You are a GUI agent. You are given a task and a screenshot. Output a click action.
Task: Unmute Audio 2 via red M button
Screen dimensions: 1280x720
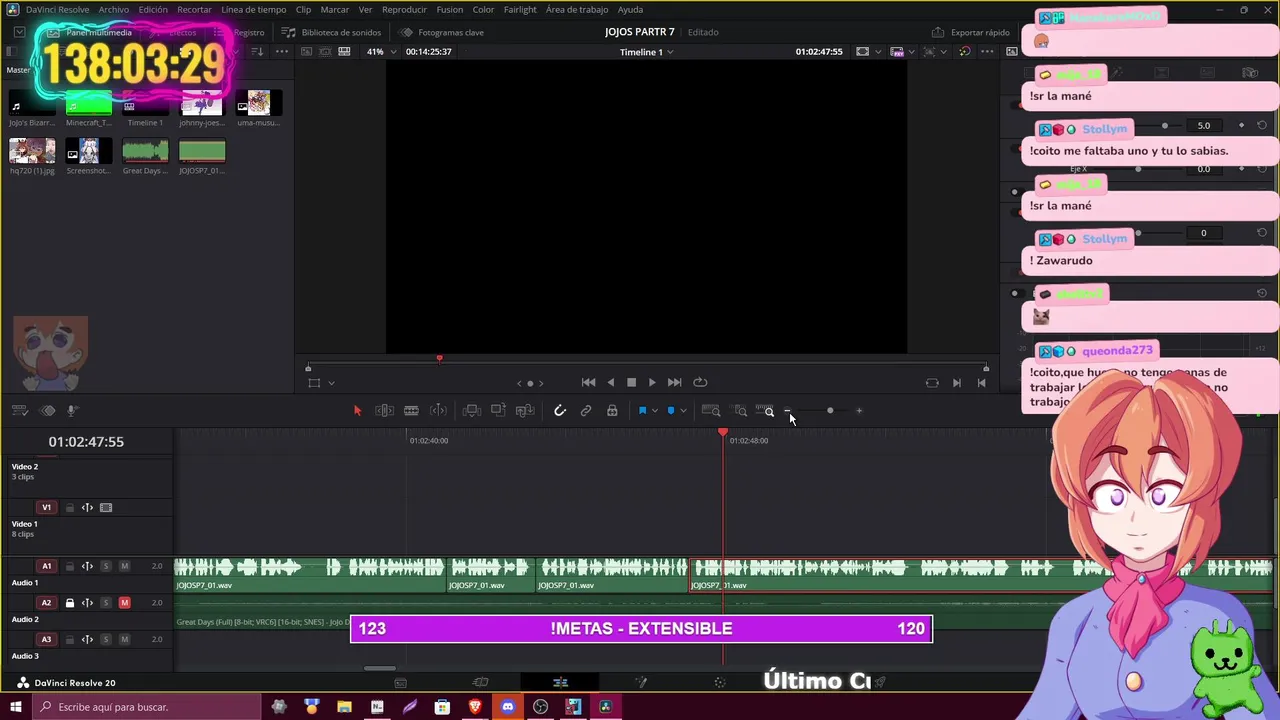click(124, 603)
